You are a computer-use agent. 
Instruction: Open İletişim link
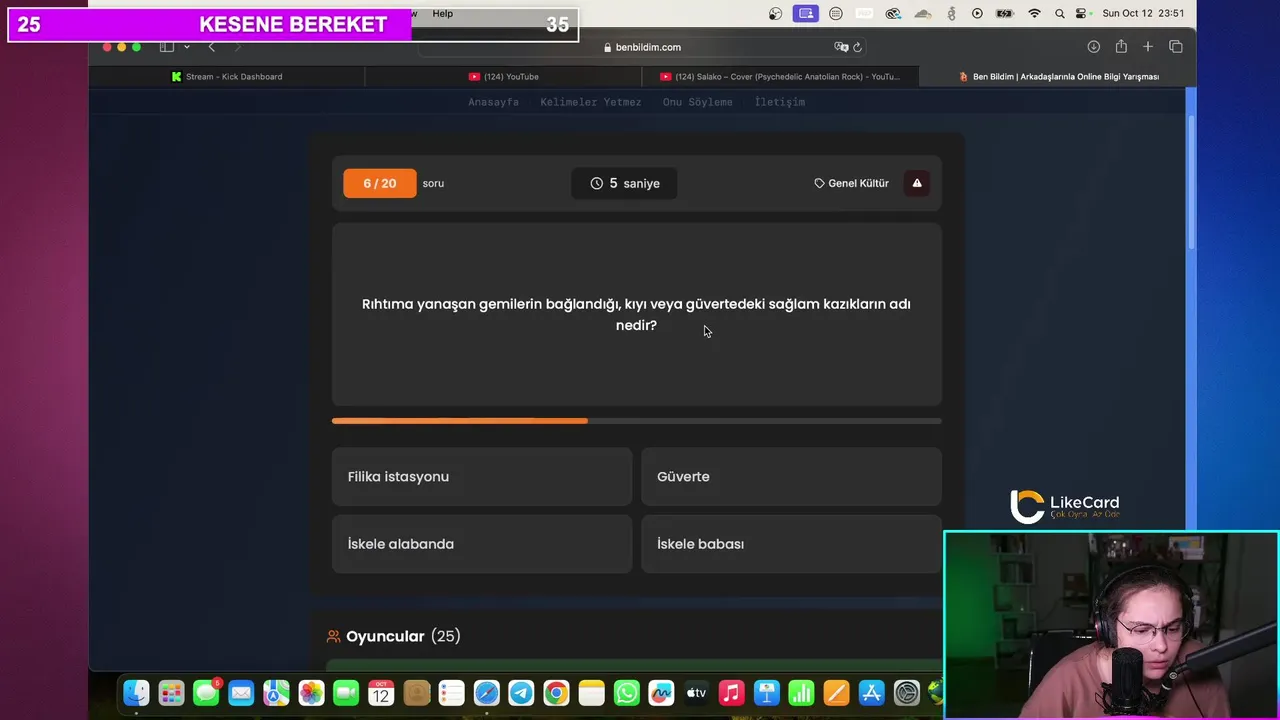click(780, 102)
